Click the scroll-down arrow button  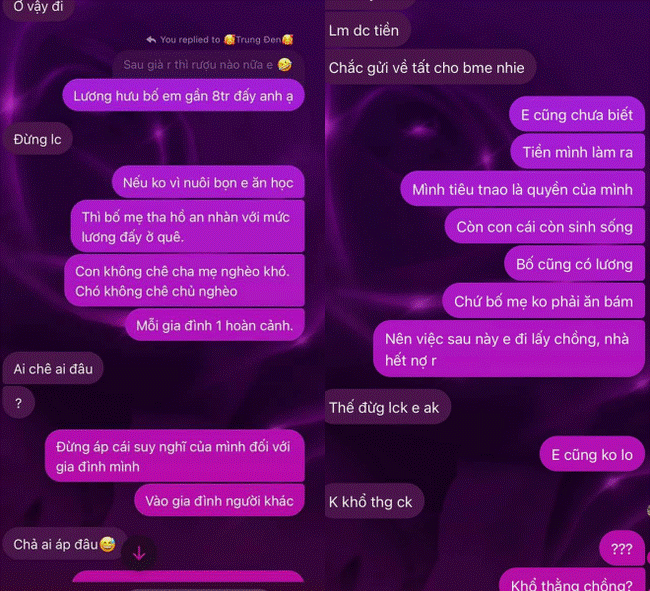pyautogui.click(x=139, y=553)
